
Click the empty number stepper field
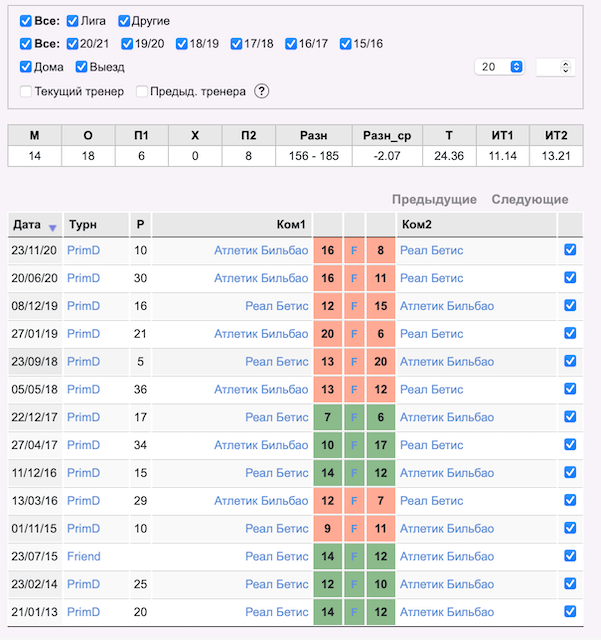[x=555, y=67]
